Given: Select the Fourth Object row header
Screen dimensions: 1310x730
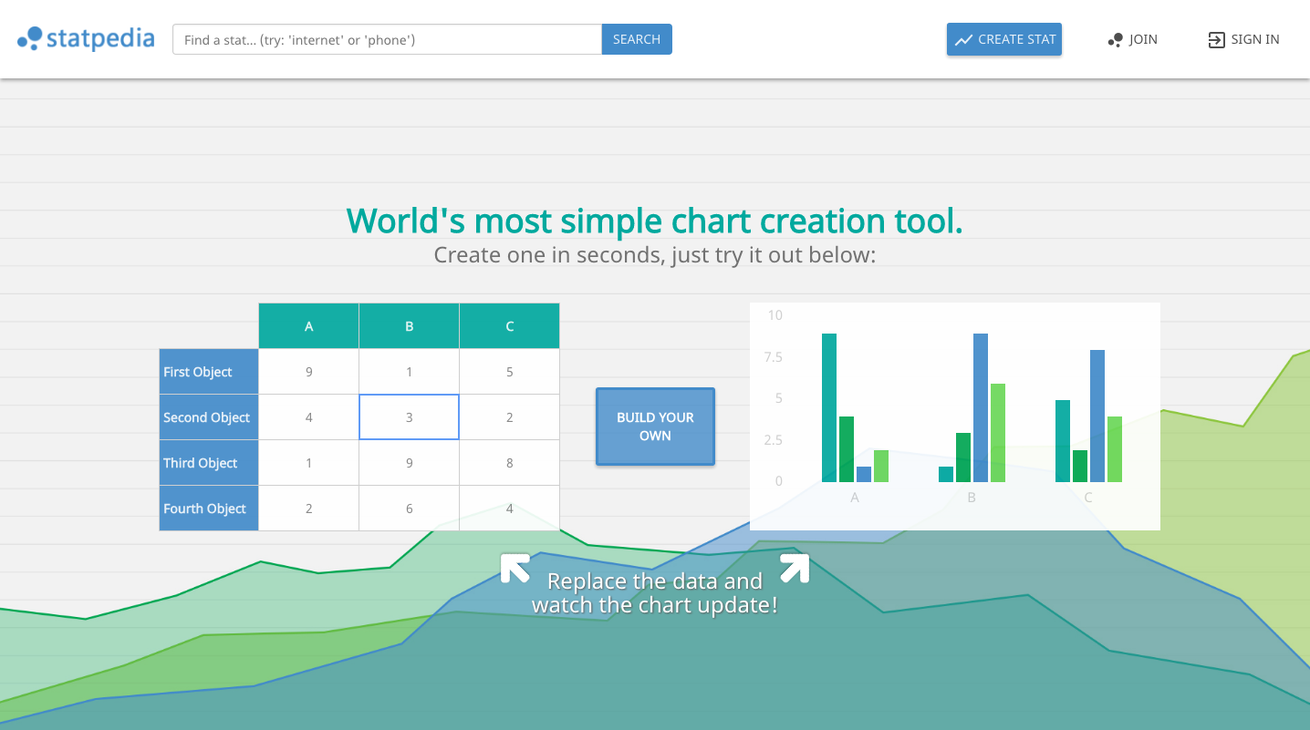Looking at the screenshot, I should [x=209, y=508].
